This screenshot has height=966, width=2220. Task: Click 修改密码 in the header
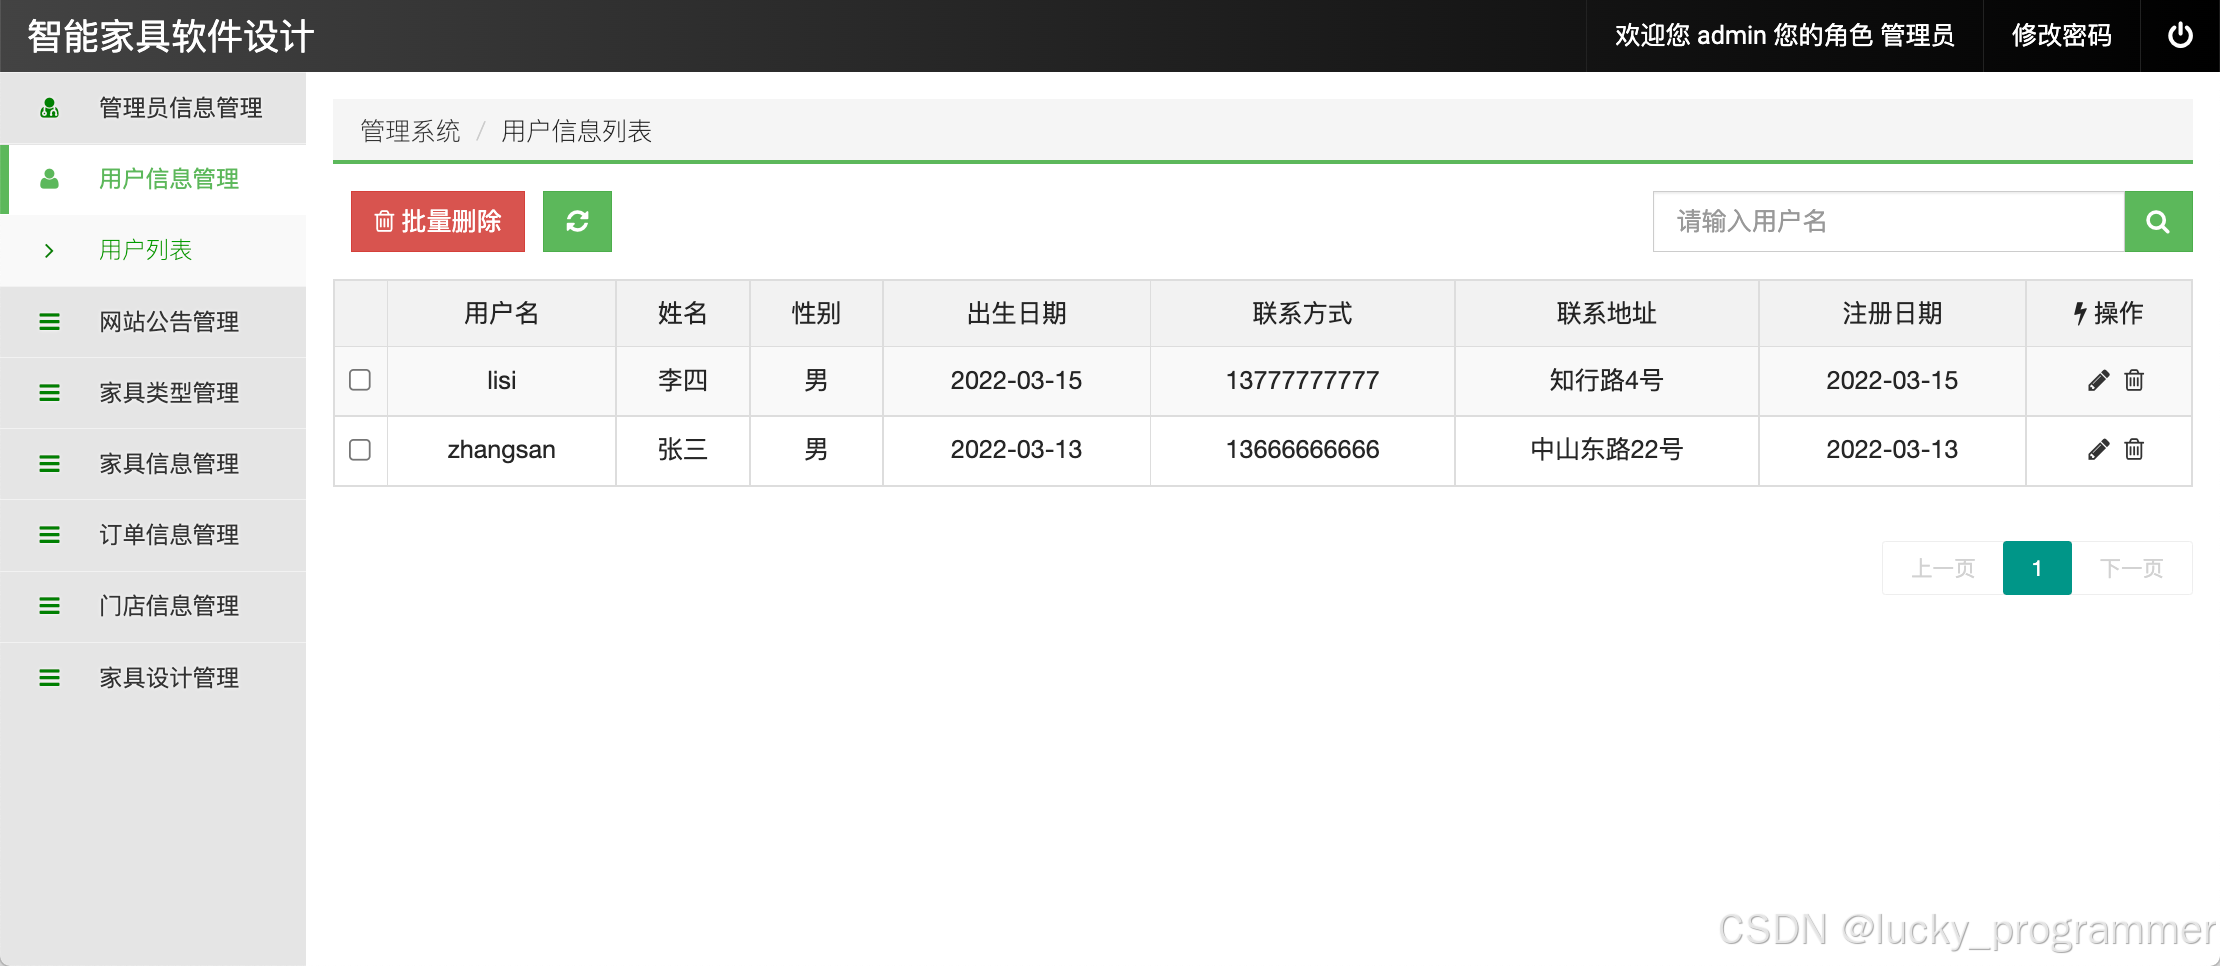(2061, 35)
